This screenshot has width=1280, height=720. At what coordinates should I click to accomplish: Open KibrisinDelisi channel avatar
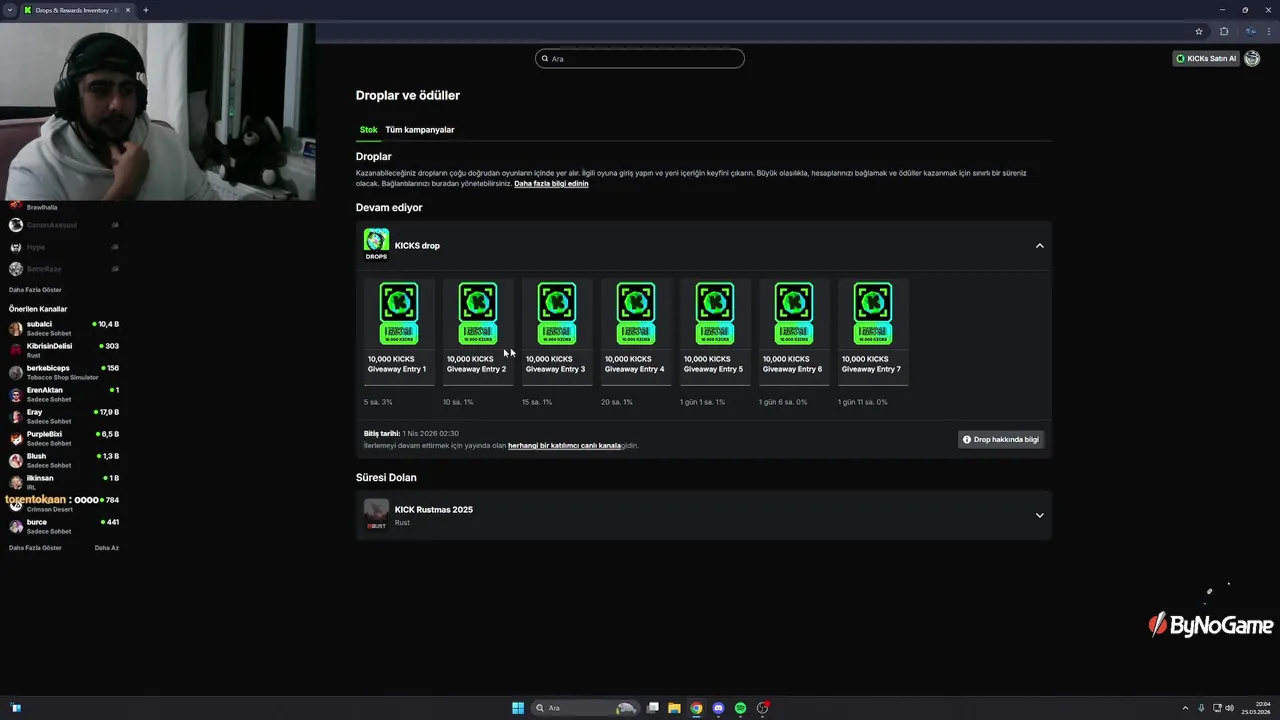coord(16,350)
